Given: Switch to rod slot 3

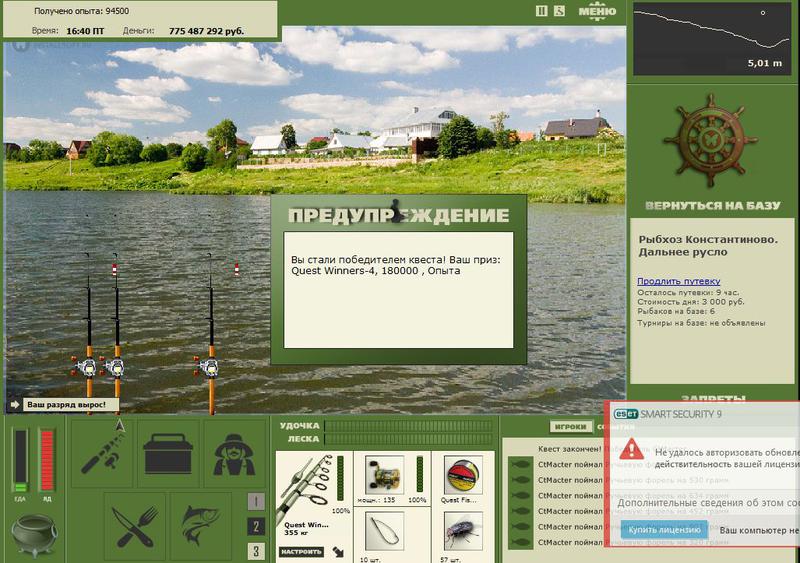Looking at the screenshot, I should coord(256,551).
